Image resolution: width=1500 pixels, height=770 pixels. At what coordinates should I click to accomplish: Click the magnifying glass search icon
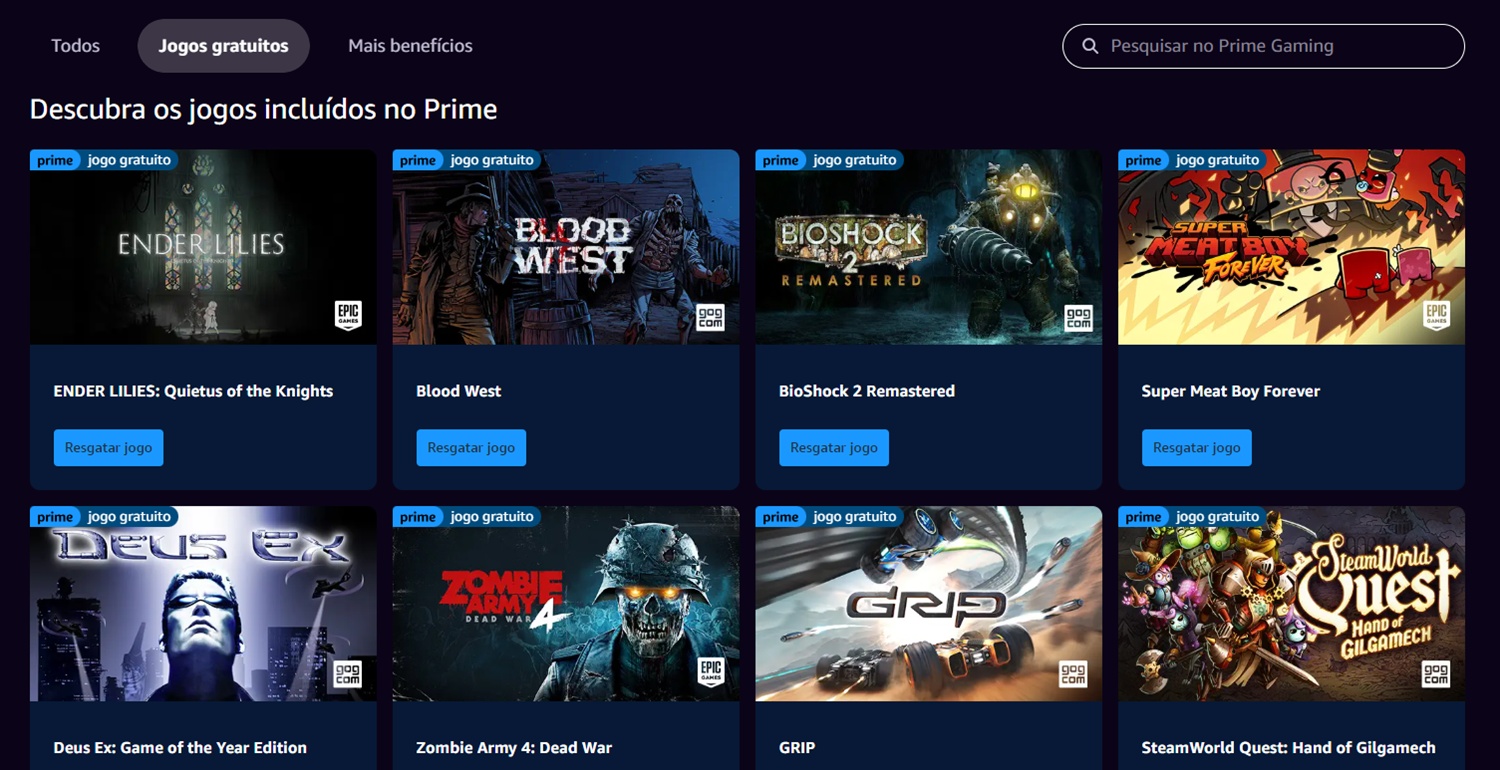click(1091, 46)
